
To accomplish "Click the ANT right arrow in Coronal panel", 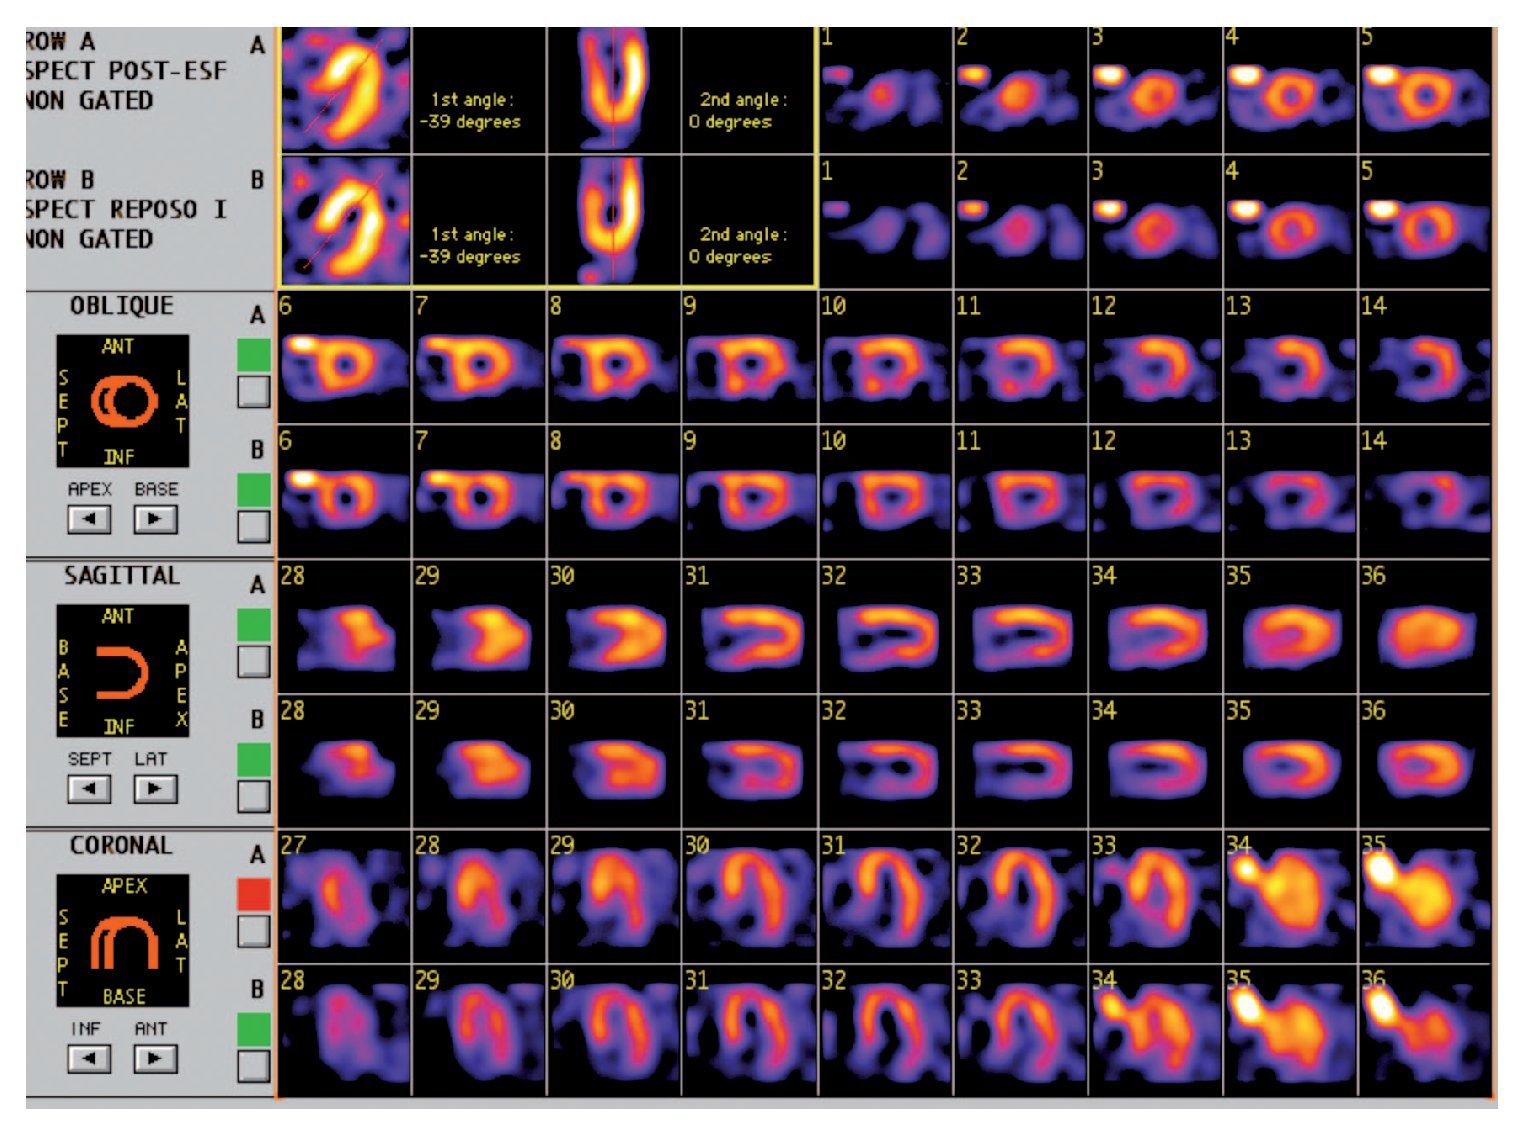I will coord(155,1058).
